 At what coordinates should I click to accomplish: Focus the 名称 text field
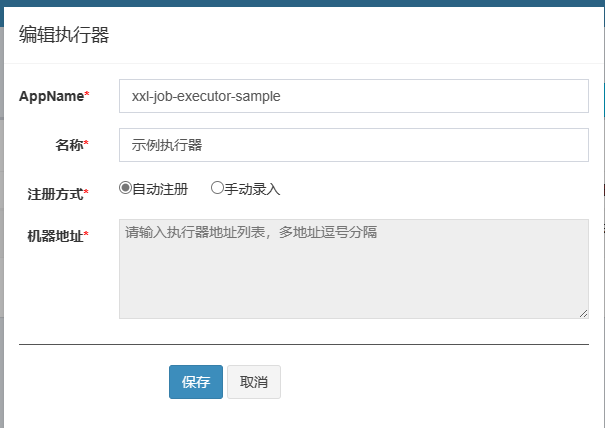(x=353, y=145)
